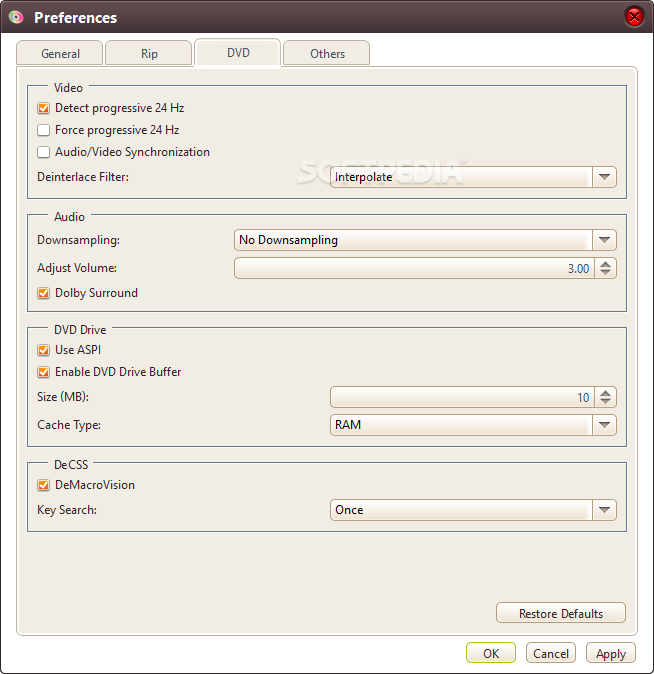Viewport: 654px width, 674px height.
Task: Click the Size (MB) value field
Action: pyautogui.click(x=463, y=397)
